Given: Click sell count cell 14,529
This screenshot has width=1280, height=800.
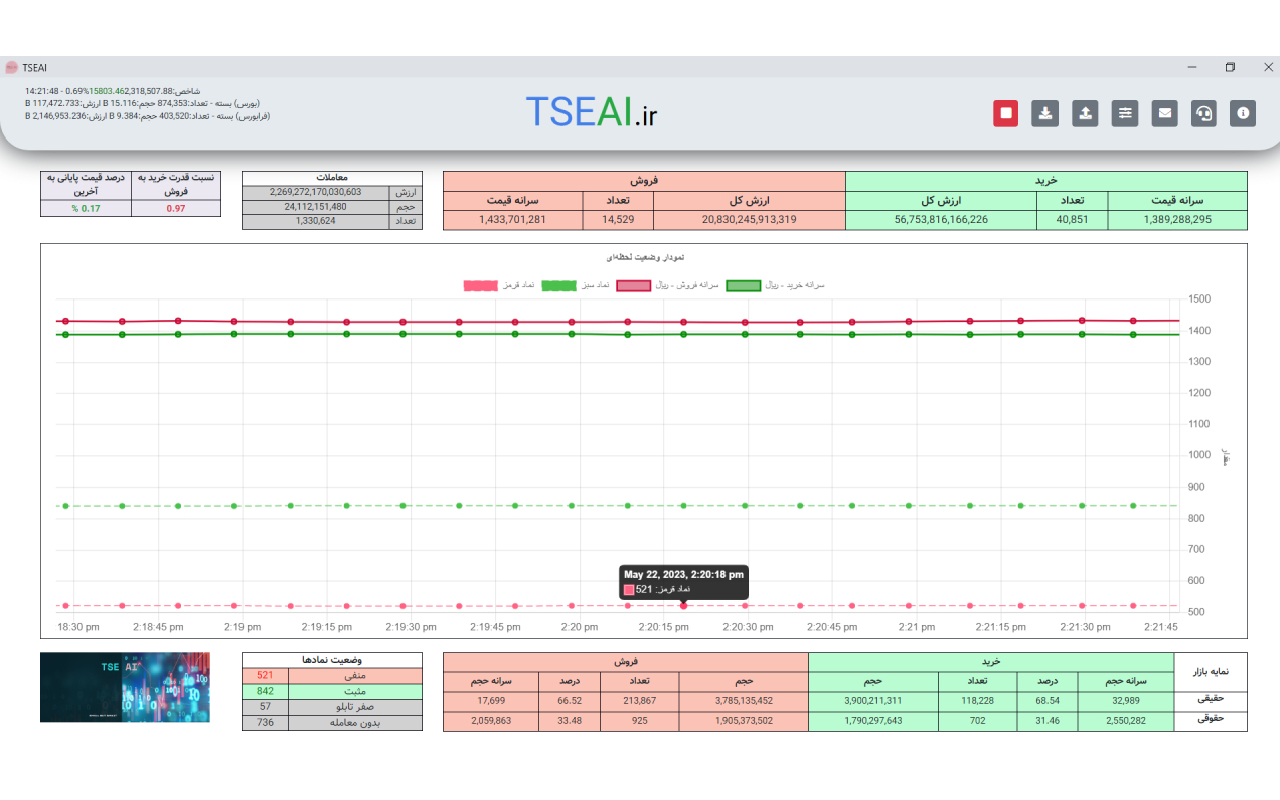Looking at the screenshot, I should coord(618,220).
